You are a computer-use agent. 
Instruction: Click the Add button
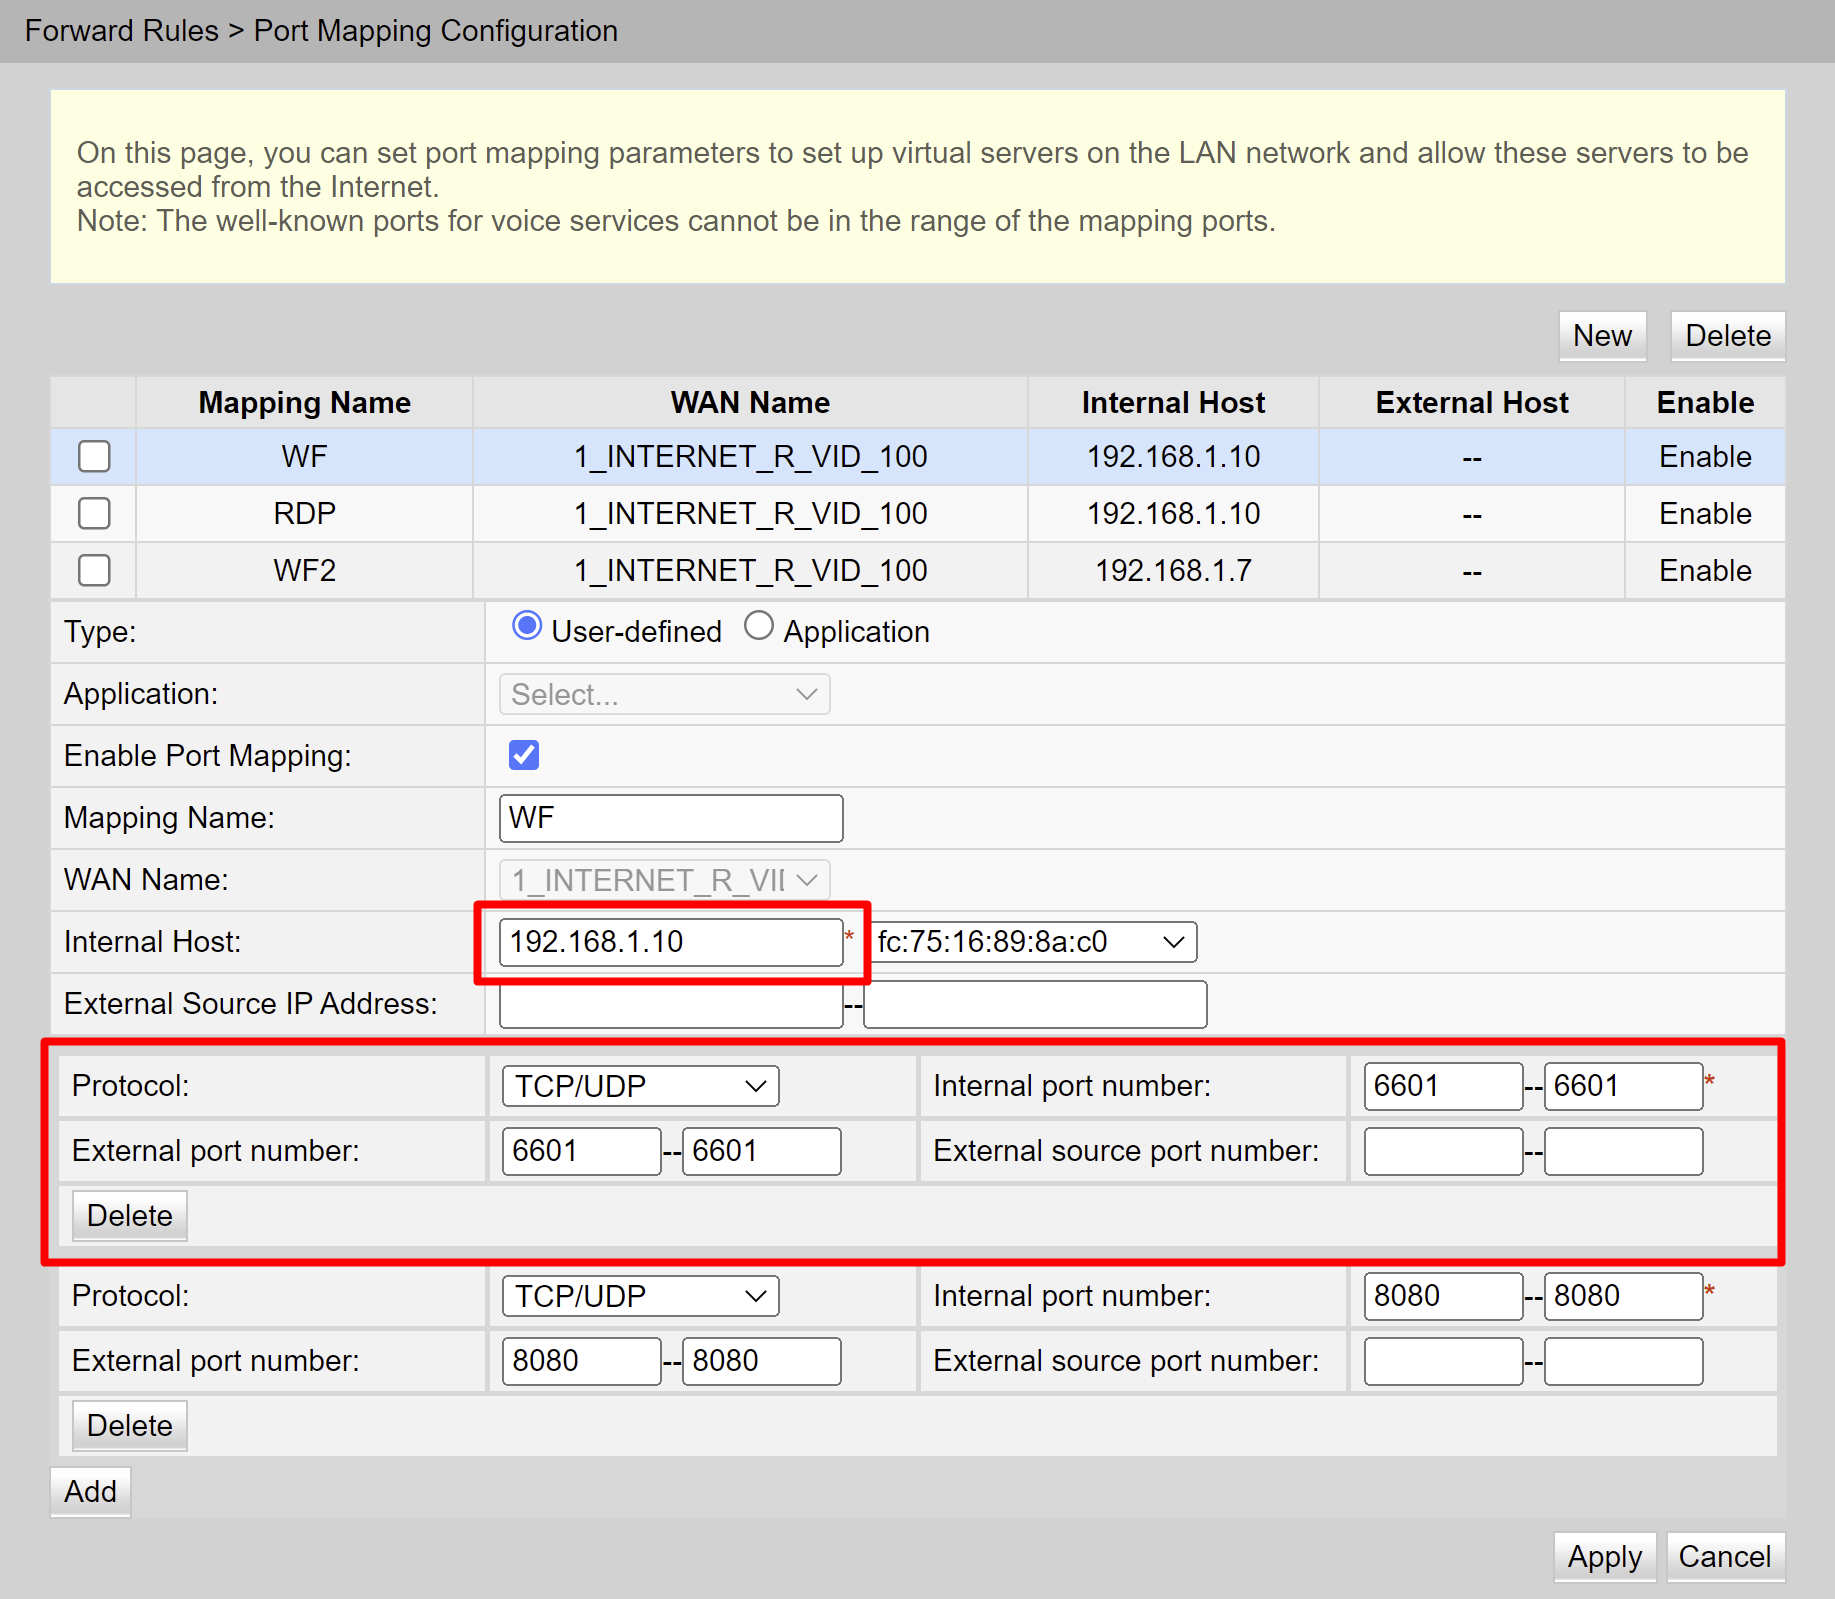coord(90,1492)
